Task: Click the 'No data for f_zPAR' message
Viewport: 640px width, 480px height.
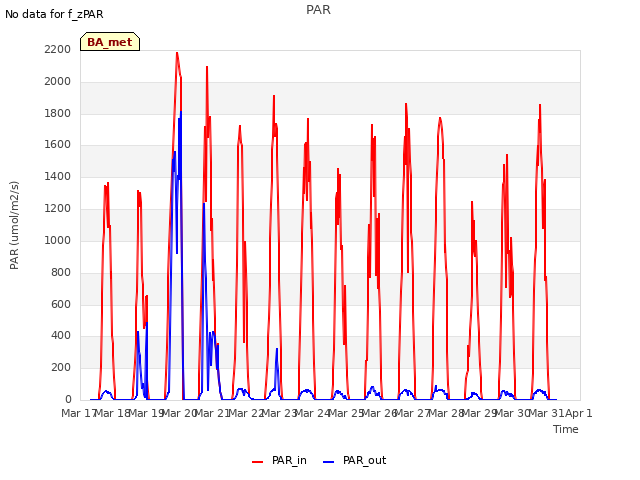Action: (54, 14)
